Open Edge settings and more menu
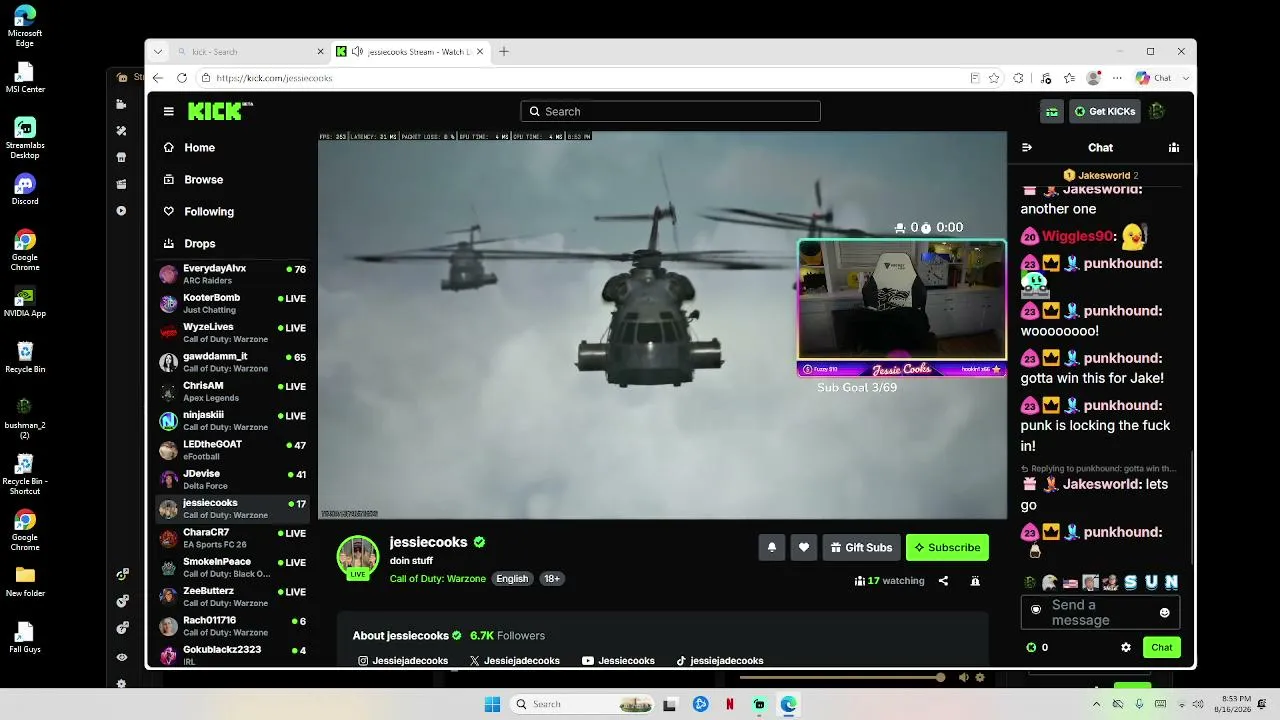The width and height of the screenshot is (1280, 720). pyautogui.click(x=1117, y=78)
